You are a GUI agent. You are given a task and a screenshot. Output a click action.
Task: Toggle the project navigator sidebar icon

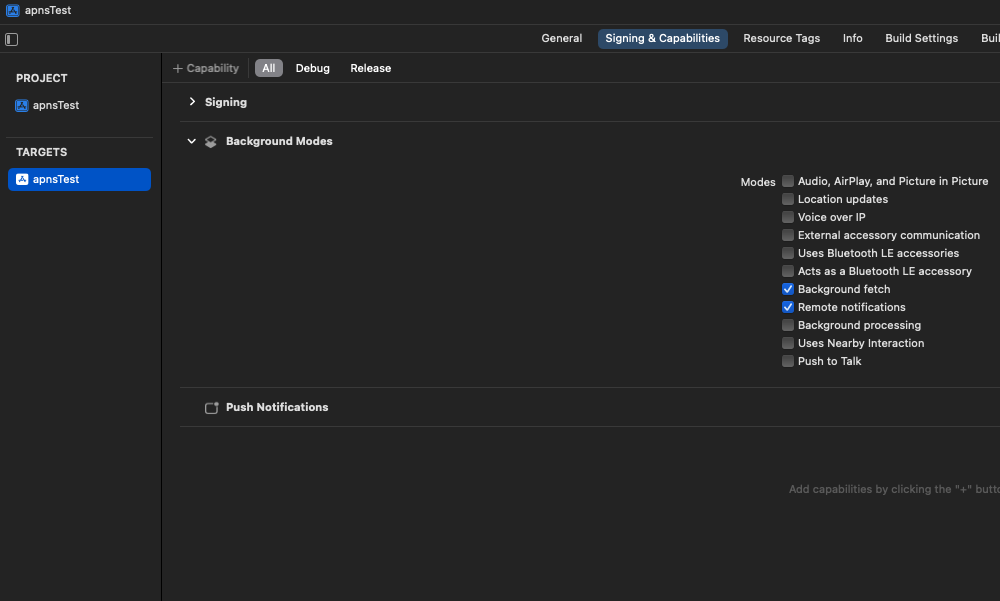[x=11, y=39]
